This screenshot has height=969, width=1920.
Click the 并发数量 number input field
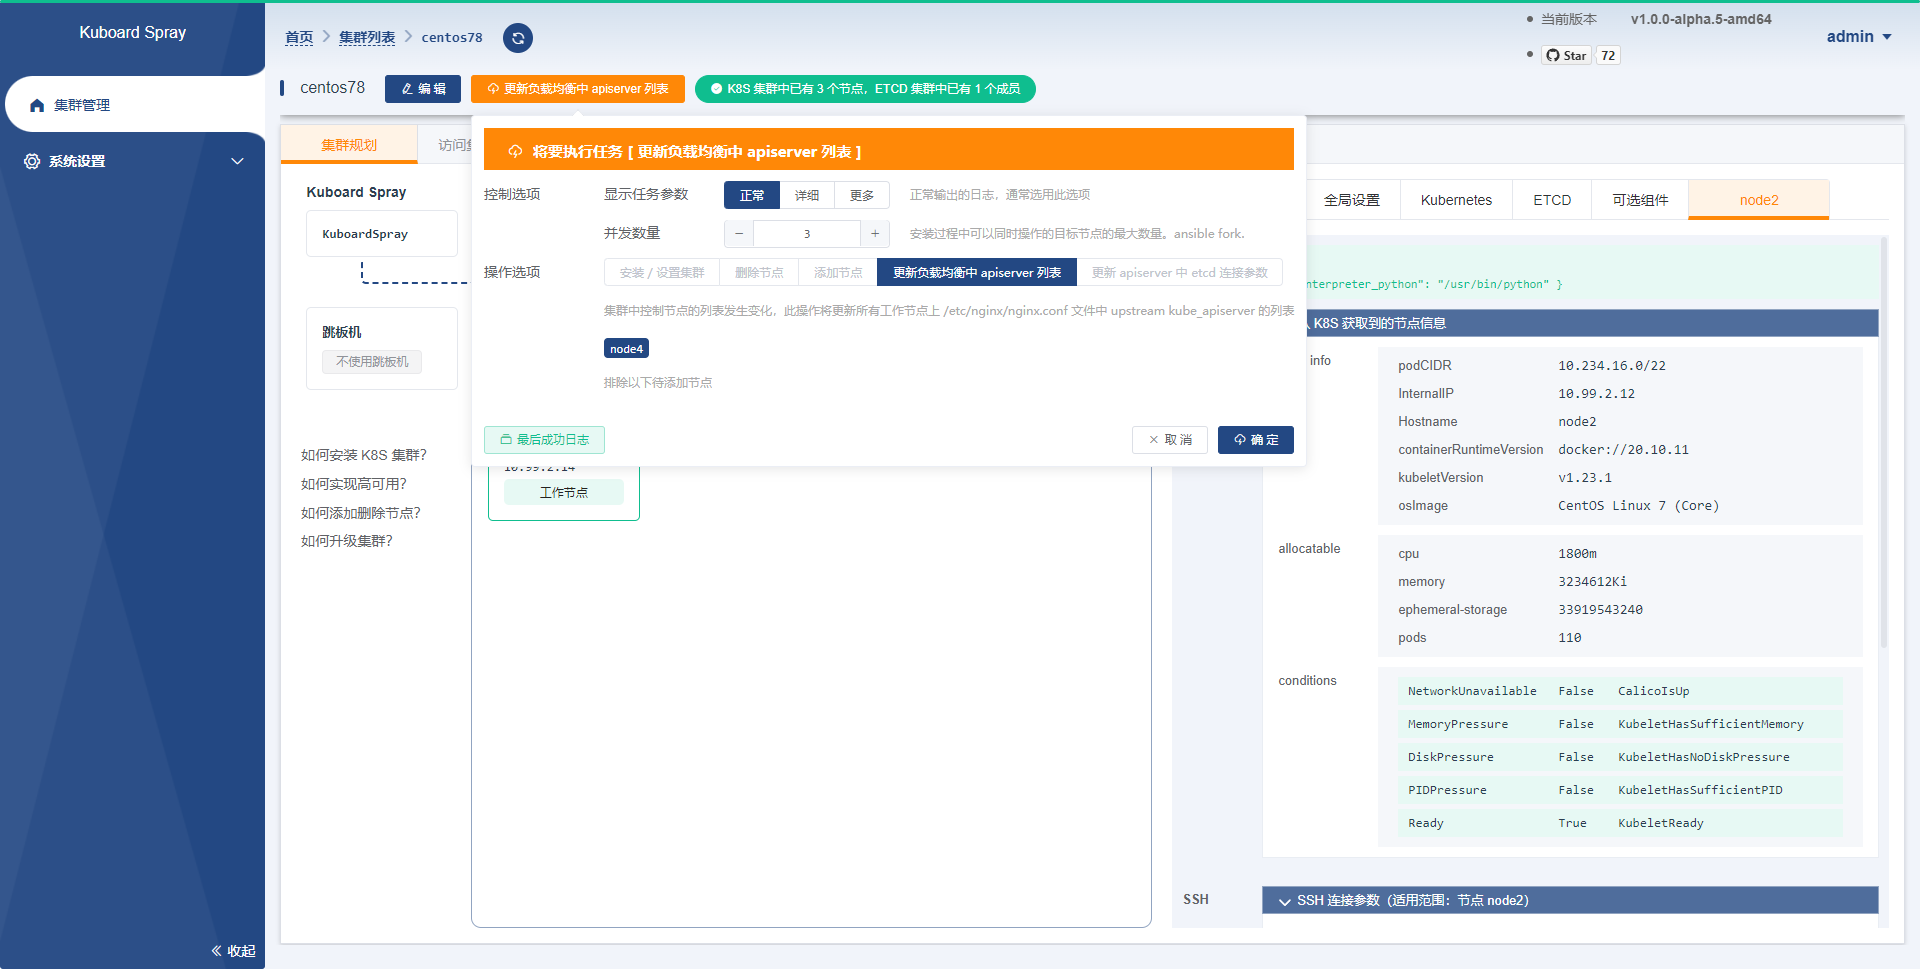click(x=807, y=234)
